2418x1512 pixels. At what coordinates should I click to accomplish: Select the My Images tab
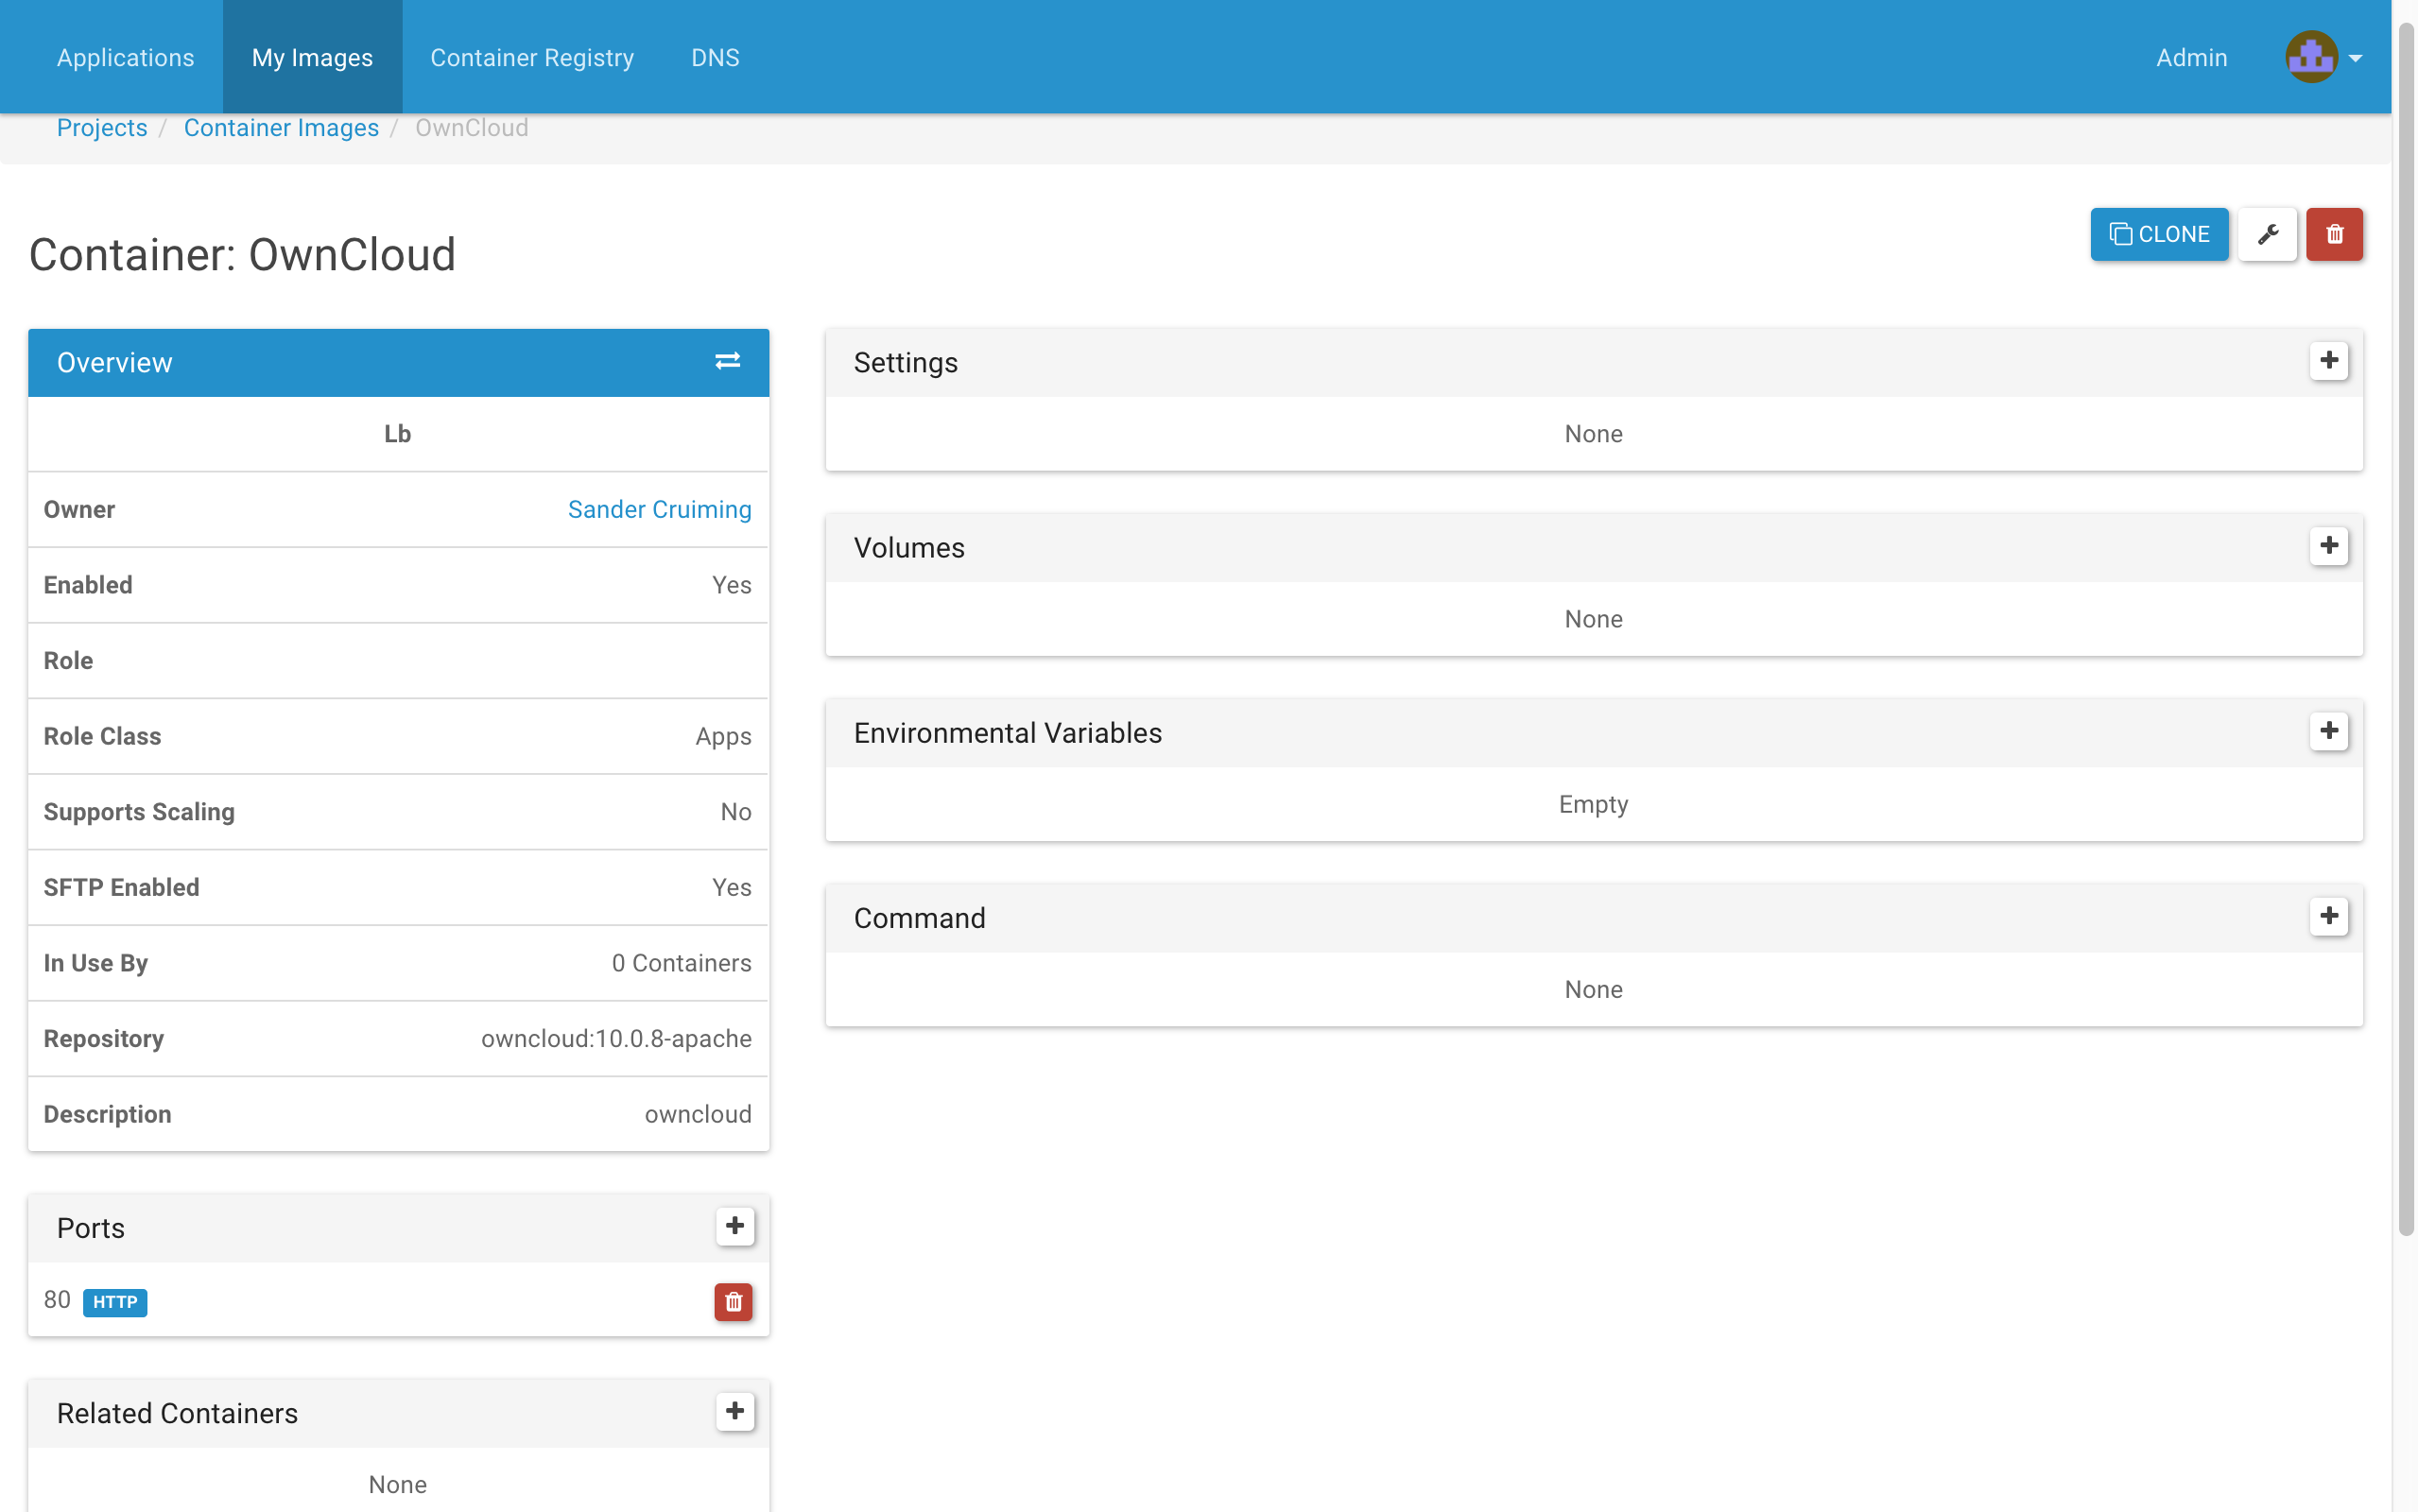tap(312, 57)
